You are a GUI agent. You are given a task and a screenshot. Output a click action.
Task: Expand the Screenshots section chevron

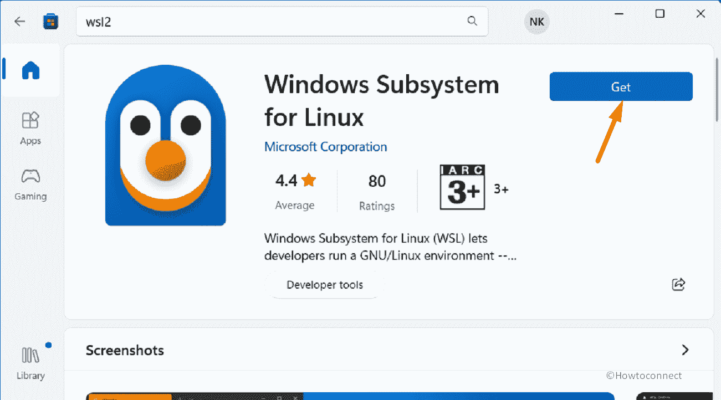pyautogui.click(x=685, y=350)
